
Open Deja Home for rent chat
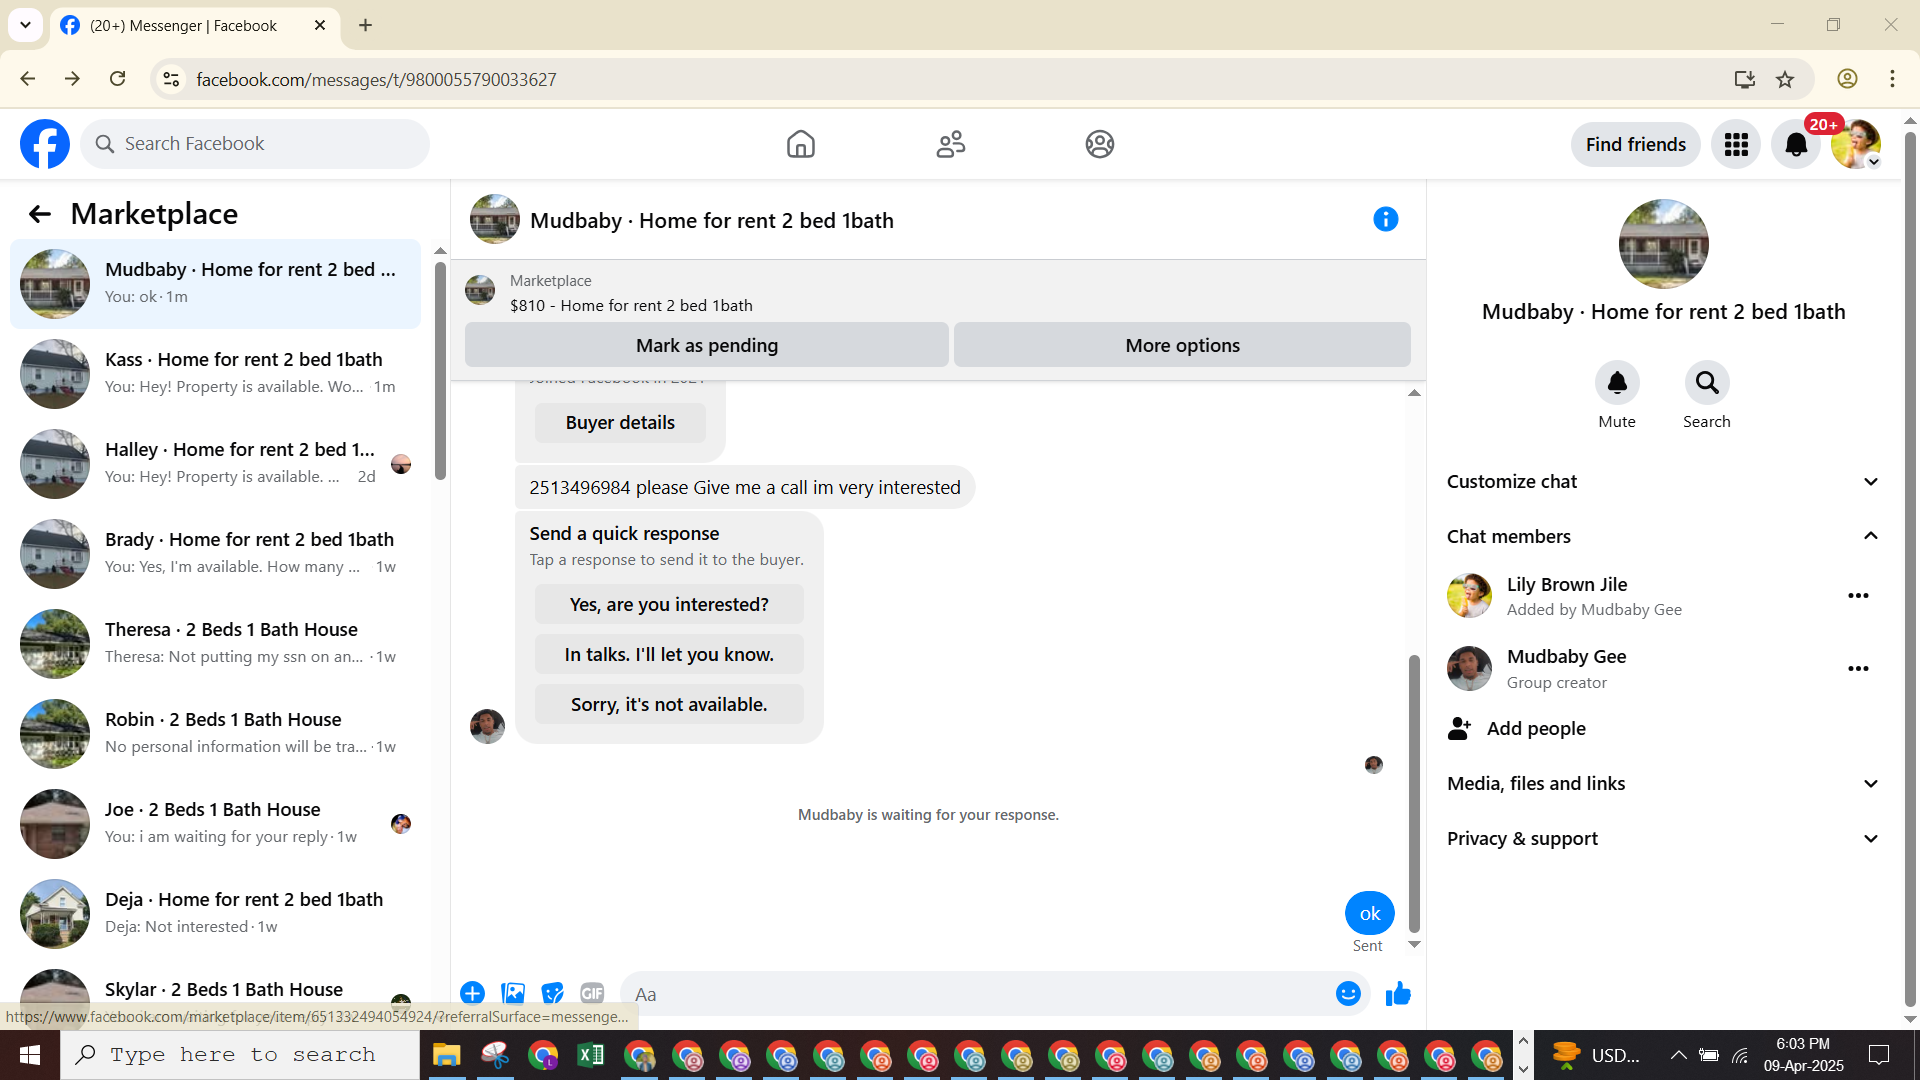215,914
